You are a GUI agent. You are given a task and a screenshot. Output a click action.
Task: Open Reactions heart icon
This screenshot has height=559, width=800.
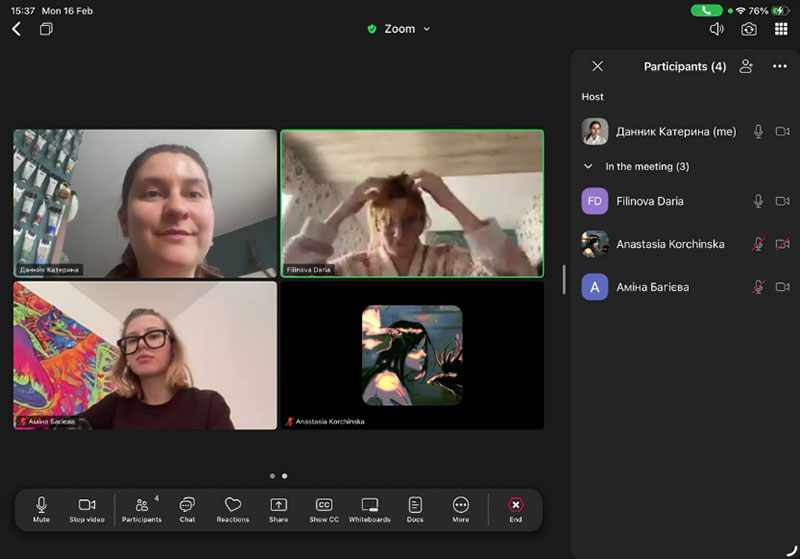pos(233,508)
